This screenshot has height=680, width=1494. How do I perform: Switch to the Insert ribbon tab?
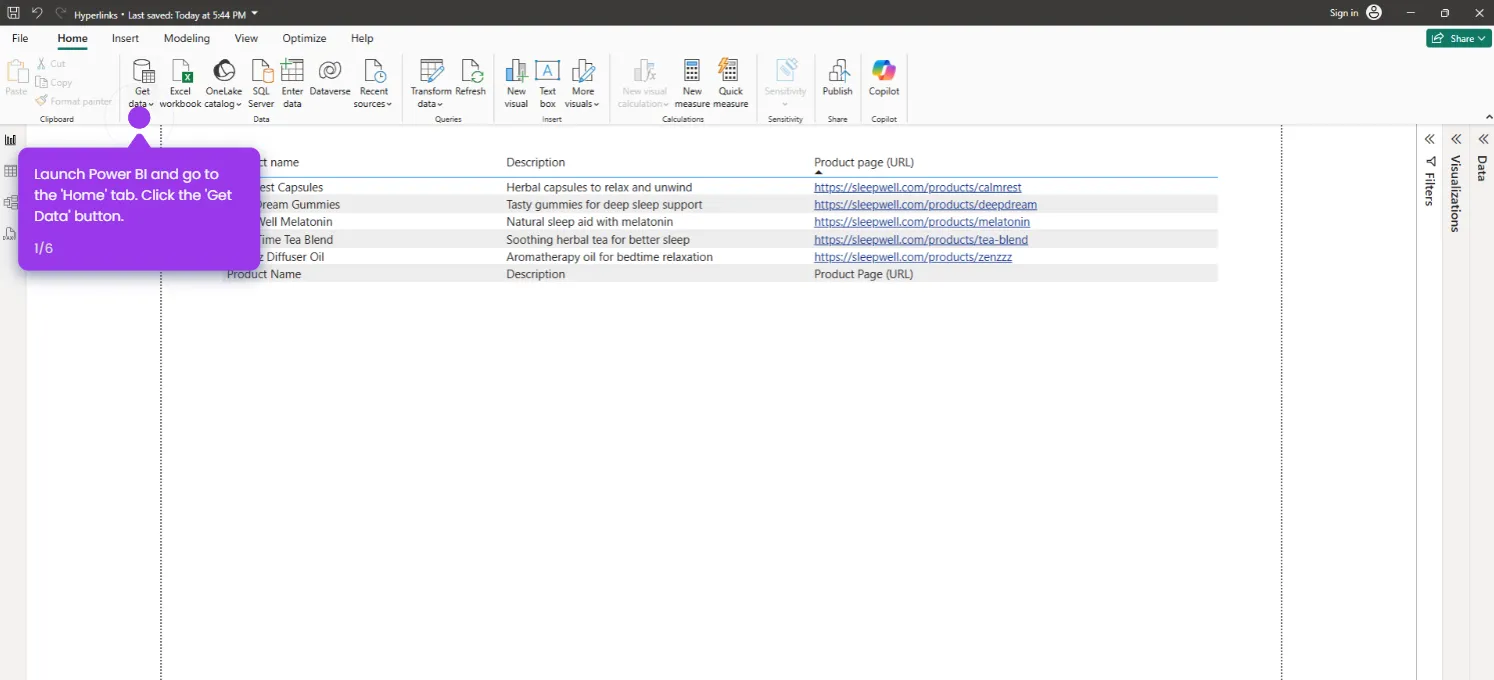click(x=125, y=38)
